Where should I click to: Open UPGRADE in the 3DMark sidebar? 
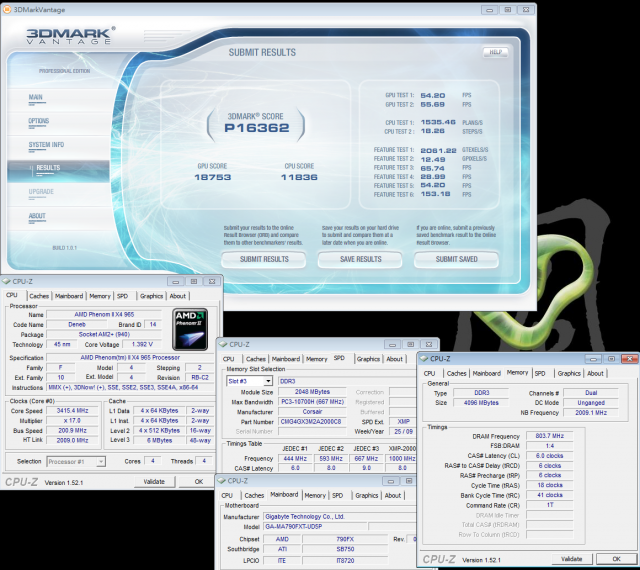tap(41, 191)
